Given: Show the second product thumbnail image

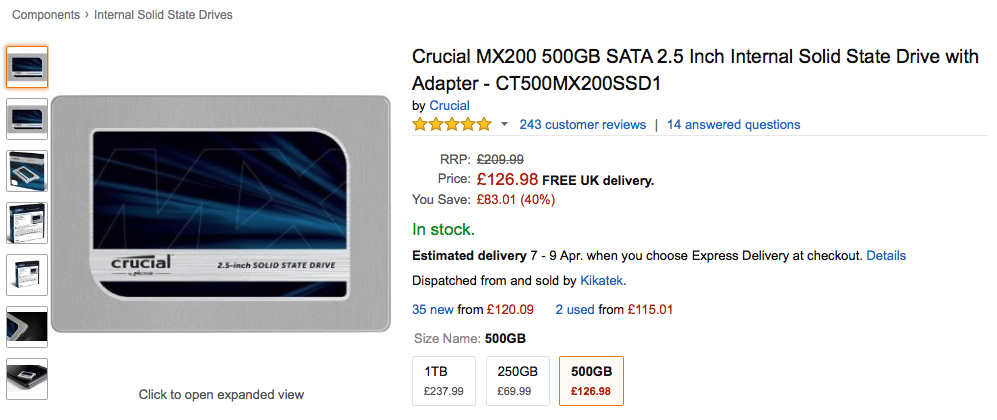Looking at the screenshot, I should [x=27, y=119].
